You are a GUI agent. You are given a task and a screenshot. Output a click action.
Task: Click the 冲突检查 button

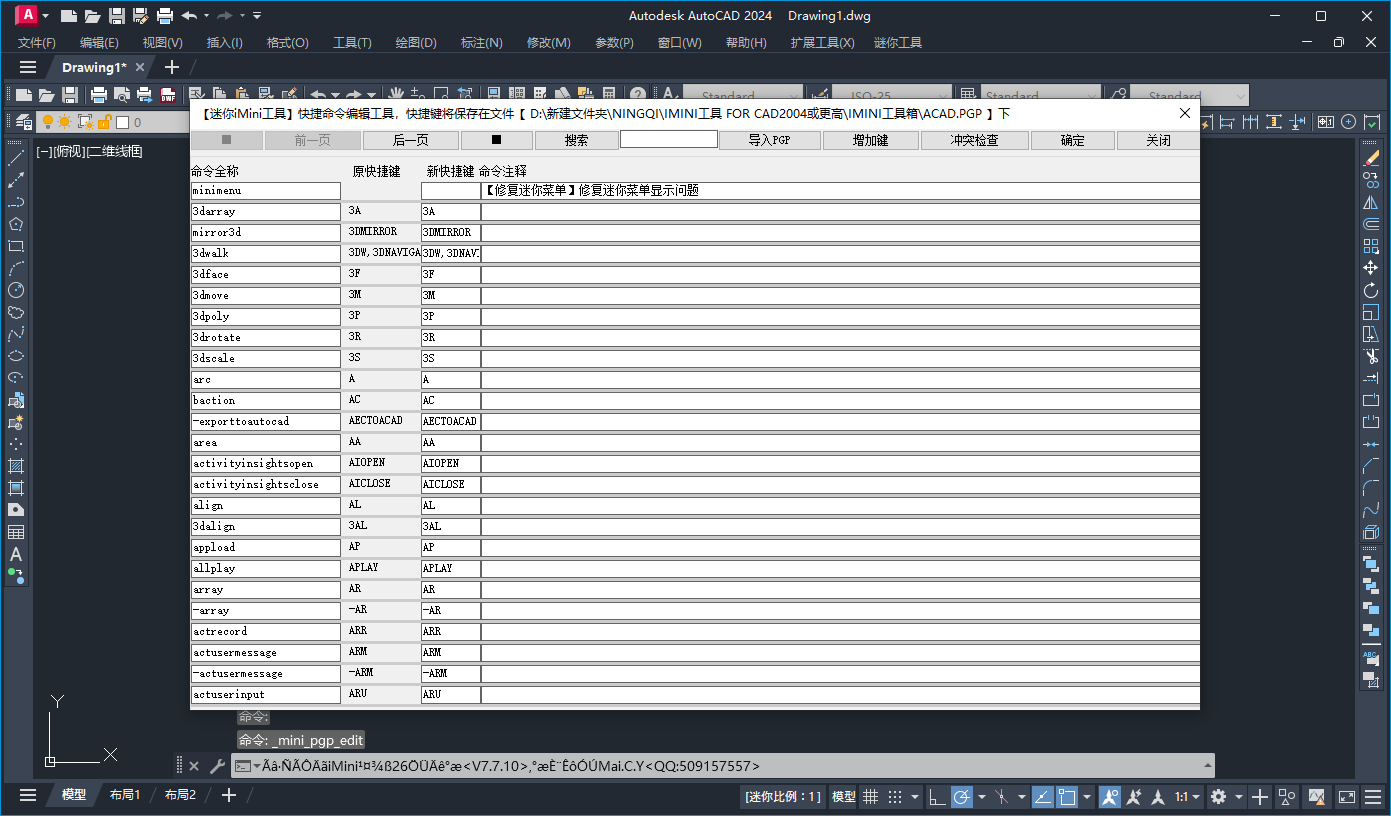tap(974, 140)
